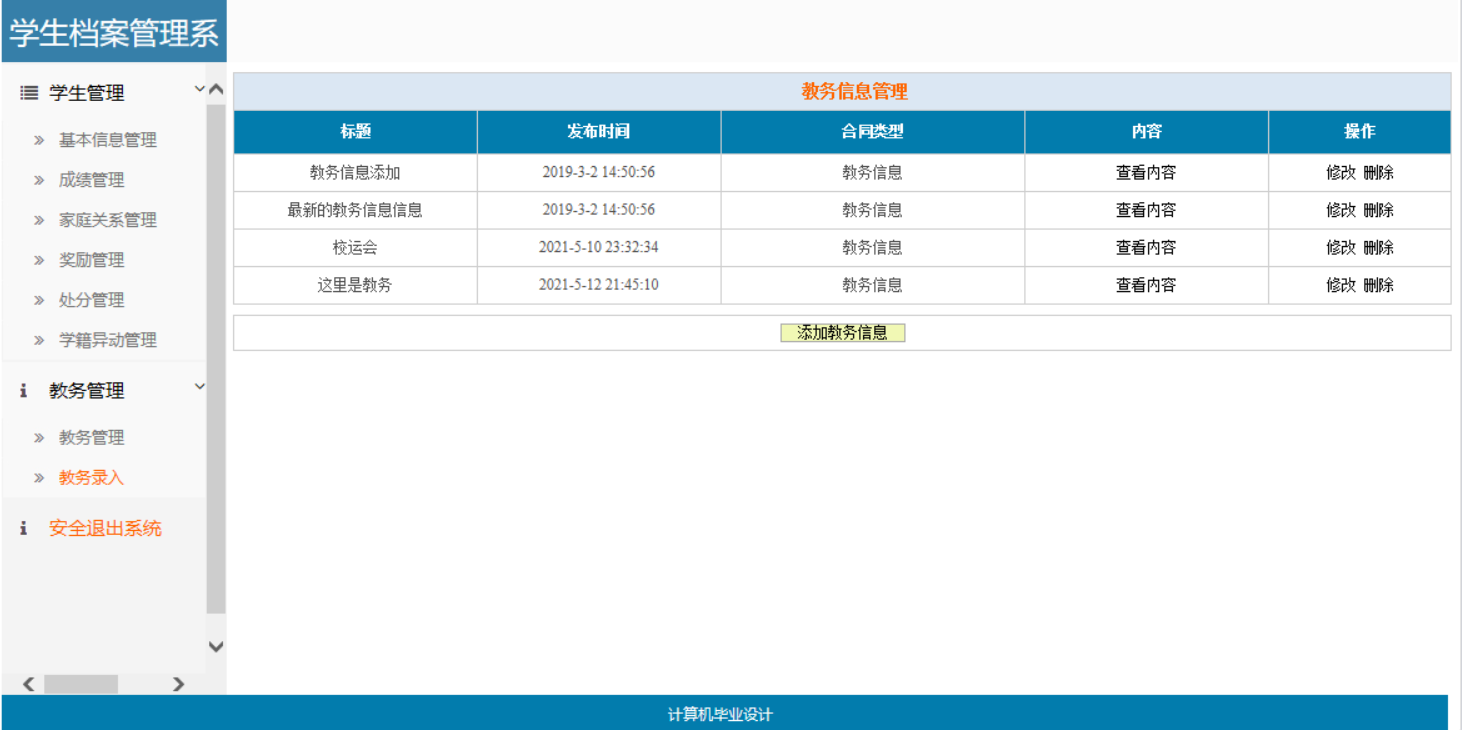
Task: Click 修改 for 这里是教务 row
Action: point(1341,285)
